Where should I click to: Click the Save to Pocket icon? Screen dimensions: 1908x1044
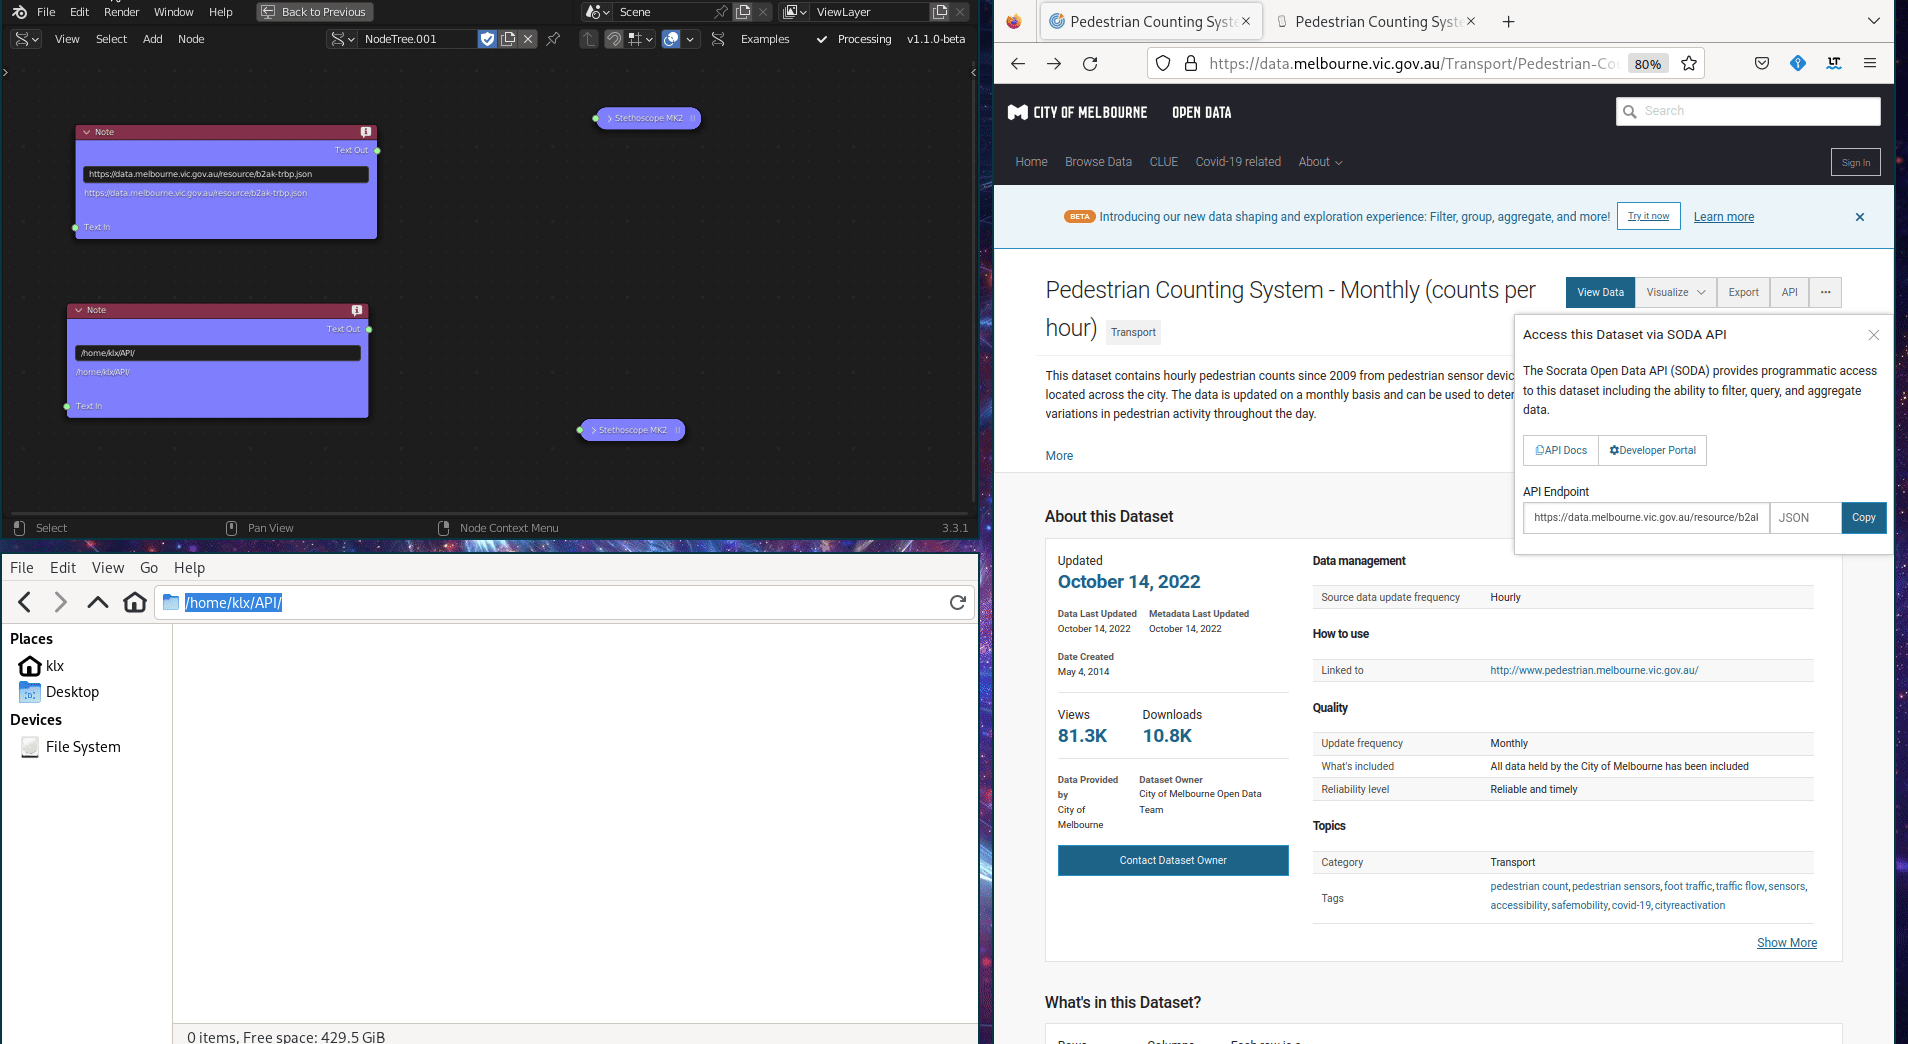coord(1762,63)
